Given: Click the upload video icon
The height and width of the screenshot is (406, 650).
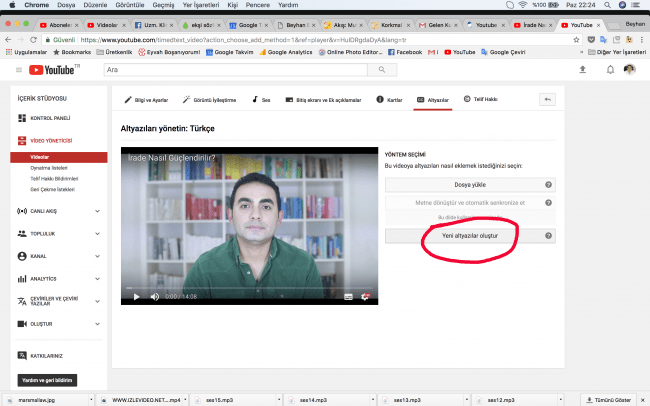Looking at the screenshot, I should 583,70.
